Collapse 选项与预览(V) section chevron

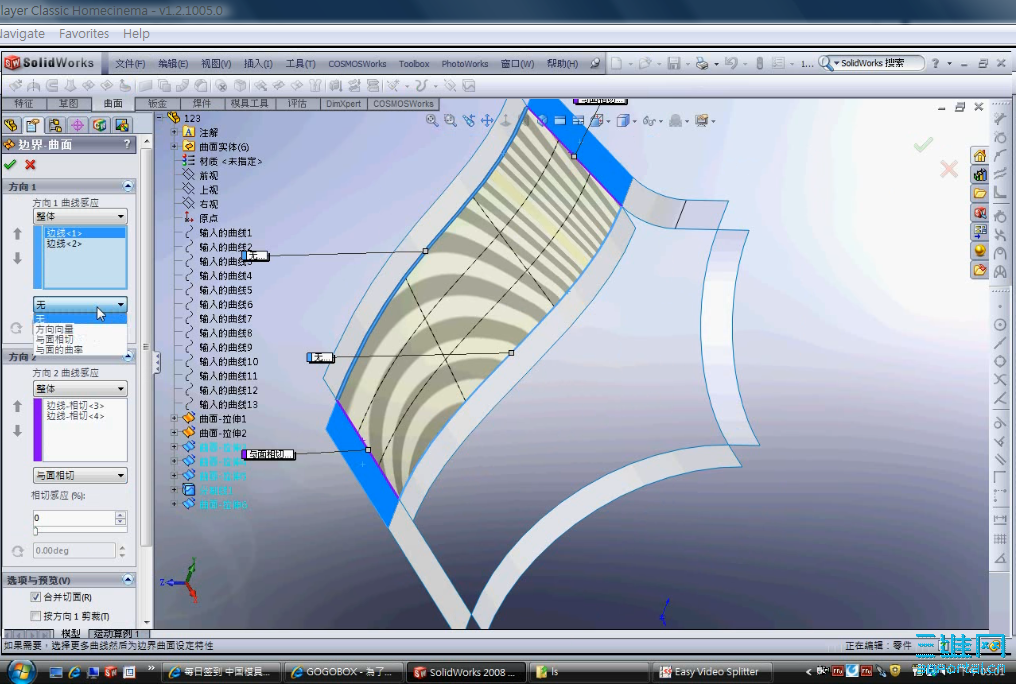pyautogui.click(x=128, y=579)
